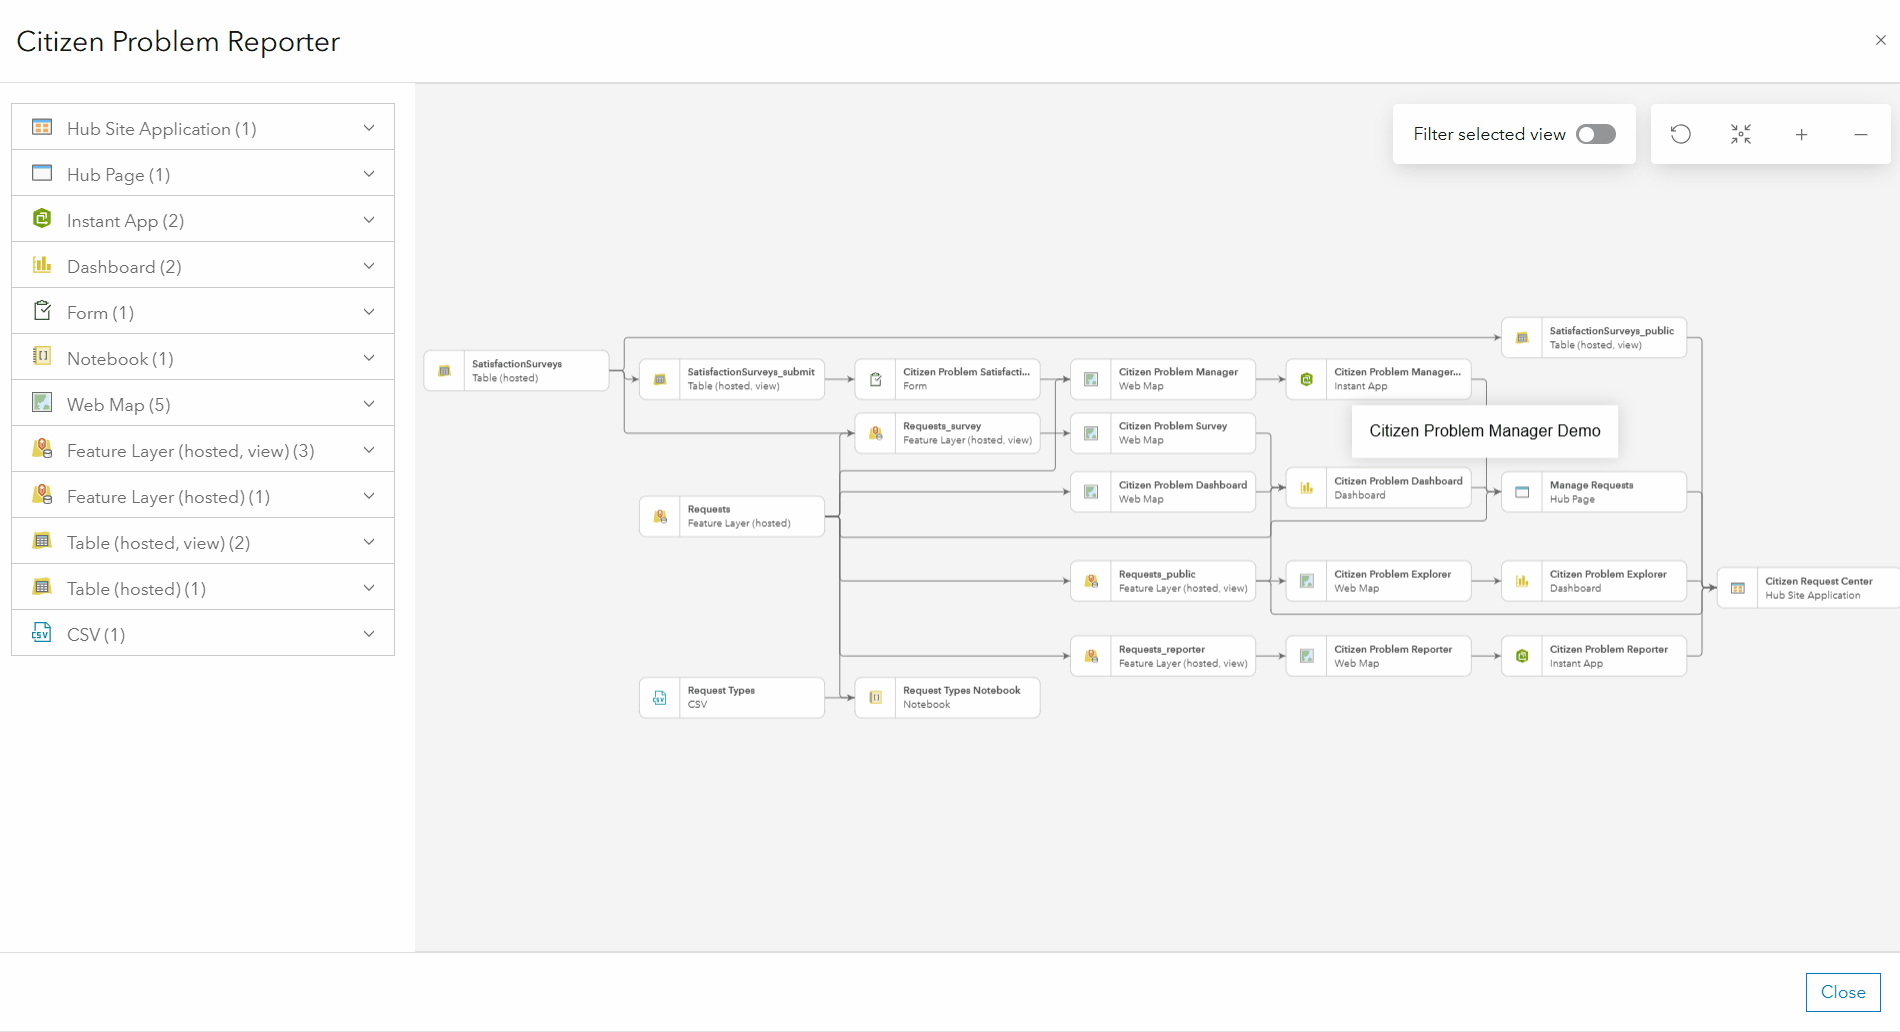Image resolution: width=1900 pixels, height=1032 pixels.
Task: Zoom in on the diagram
Action: click(x=1801, y=134)
